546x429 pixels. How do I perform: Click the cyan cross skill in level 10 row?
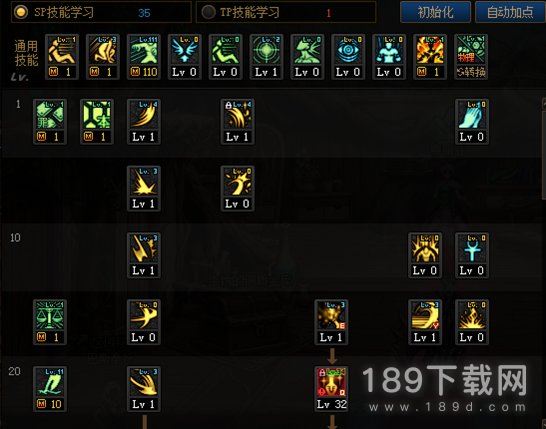point(472,255)
